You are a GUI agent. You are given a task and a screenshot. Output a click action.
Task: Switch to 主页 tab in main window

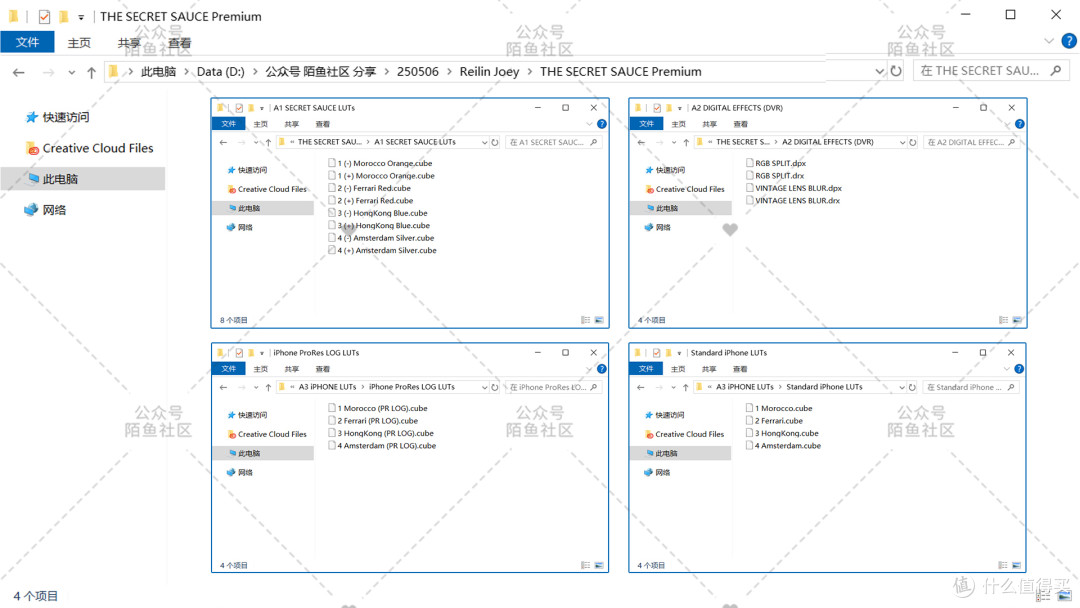click(x=79, y=43)
